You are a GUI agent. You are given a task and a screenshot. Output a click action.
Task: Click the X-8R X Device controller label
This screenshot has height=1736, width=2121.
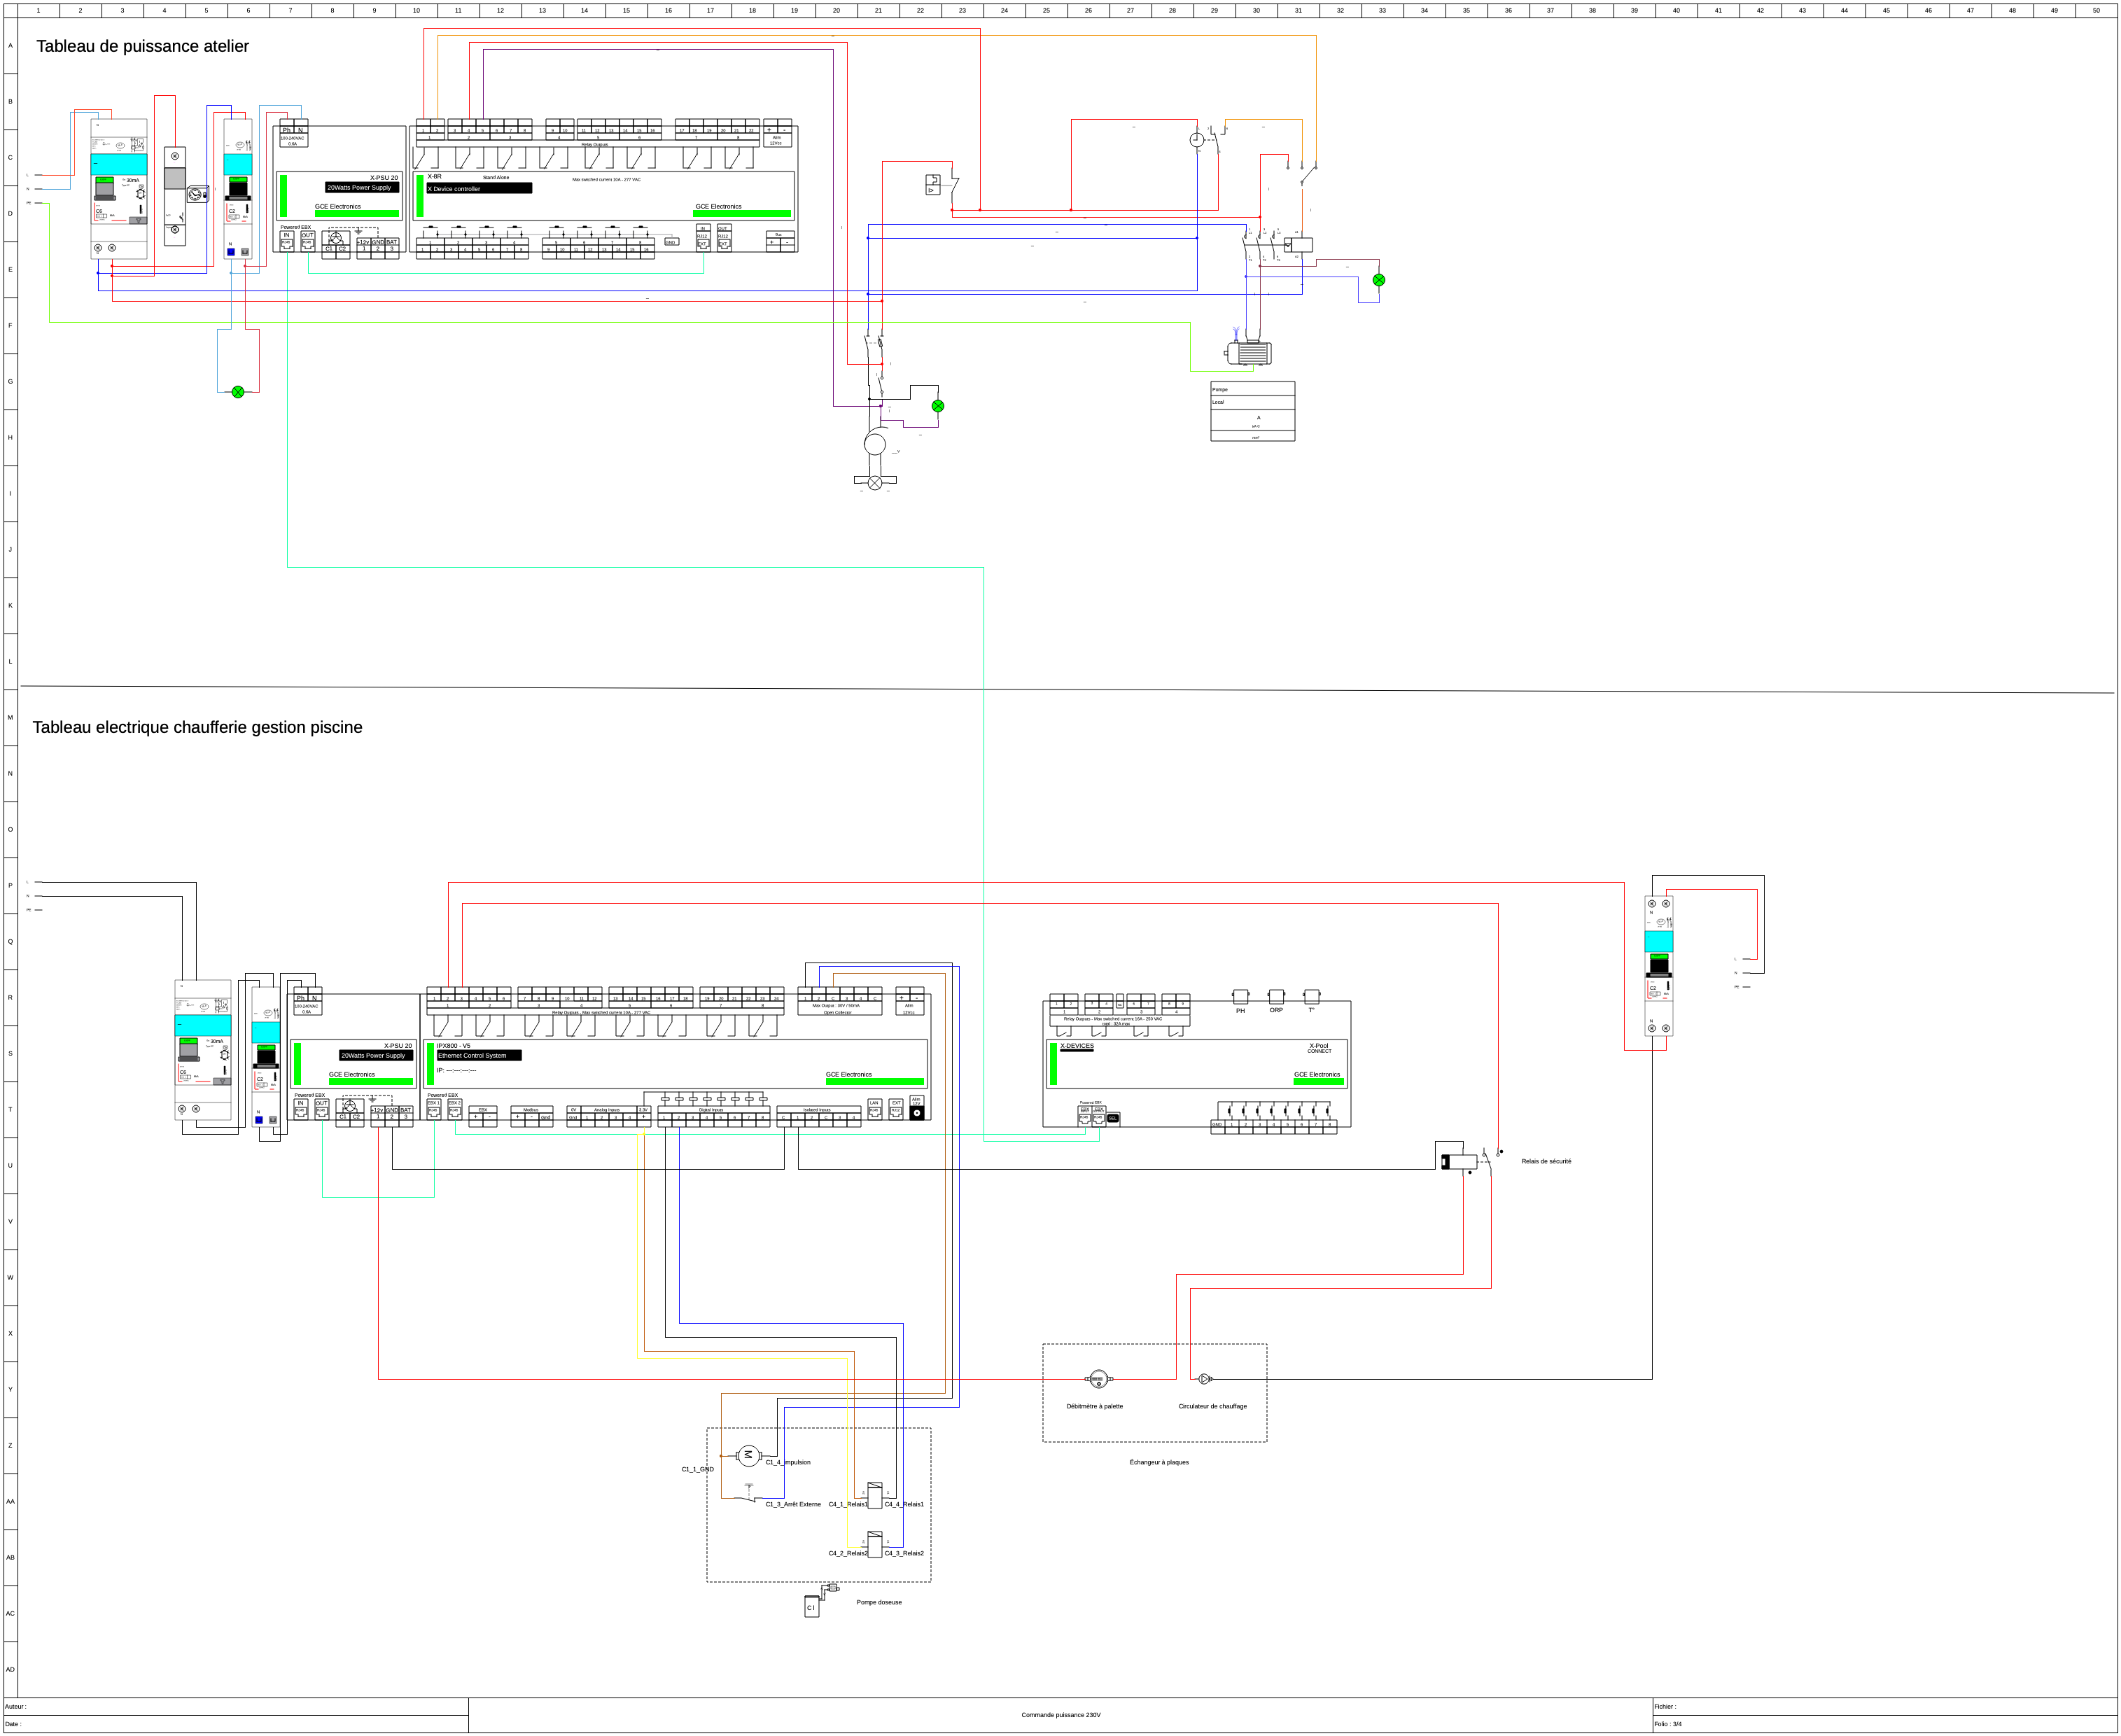click(x=479, y=188)
